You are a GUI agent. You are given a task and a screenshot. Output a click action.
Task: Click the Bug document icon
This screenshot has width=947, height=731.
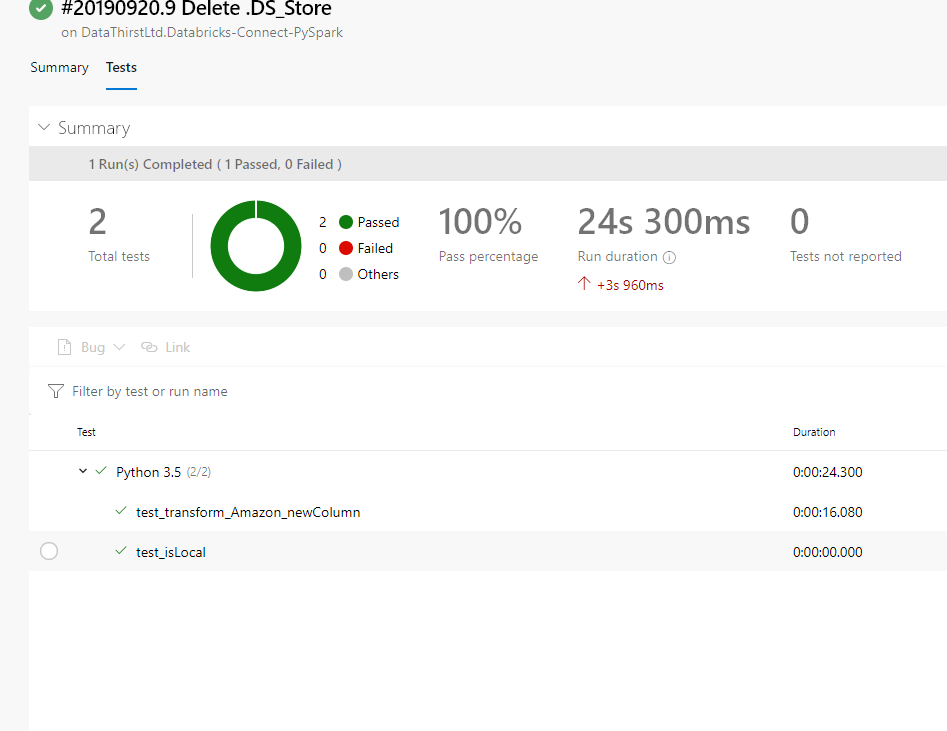(64, 347)
